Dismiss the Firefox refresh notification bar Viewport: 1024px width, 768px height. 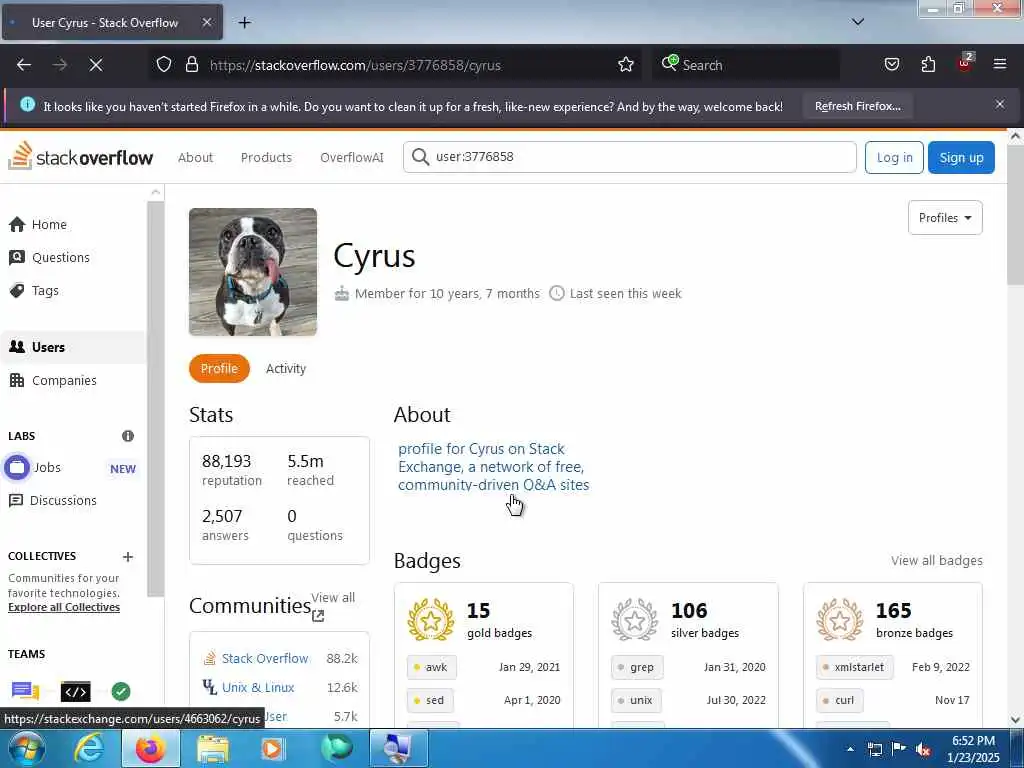tap(1000, 104)
